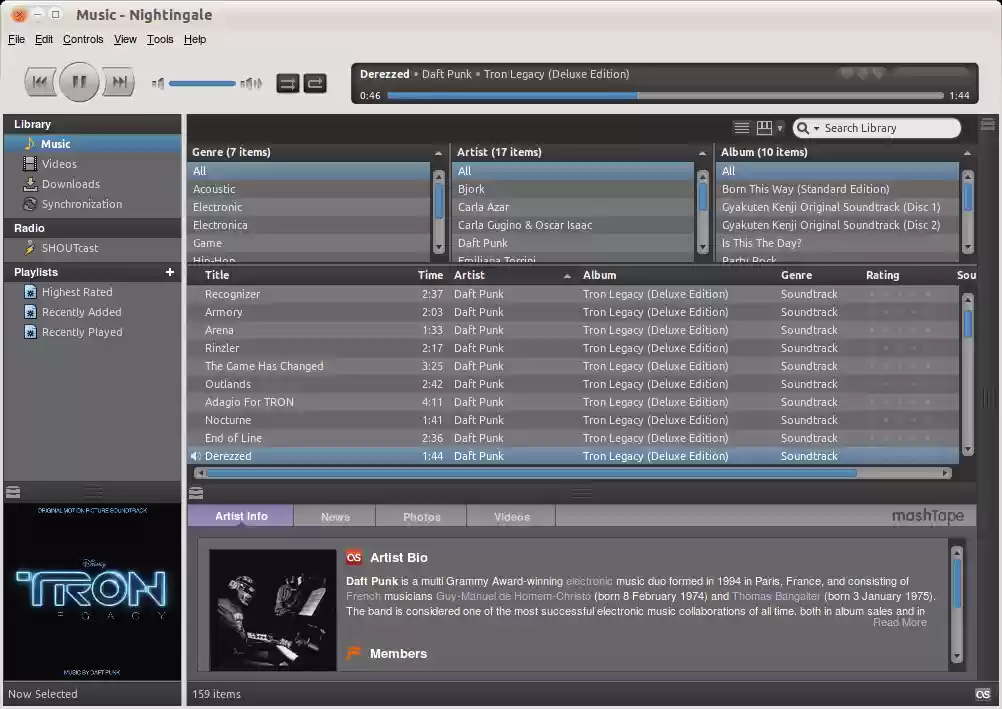The width and height of the screenshot is (1002, 709).
Task: Enable repeat playback mode
Action: (315, 84)
